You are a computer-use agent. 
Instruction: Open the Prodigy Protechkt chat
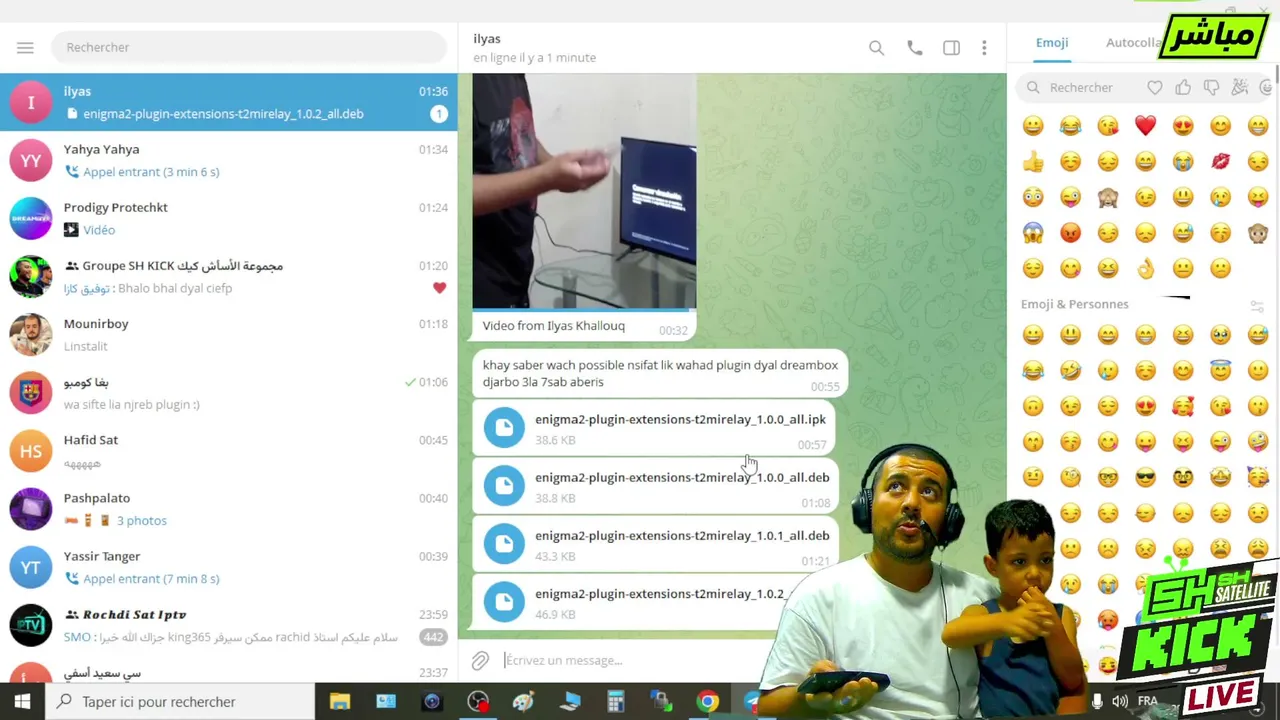228,218
